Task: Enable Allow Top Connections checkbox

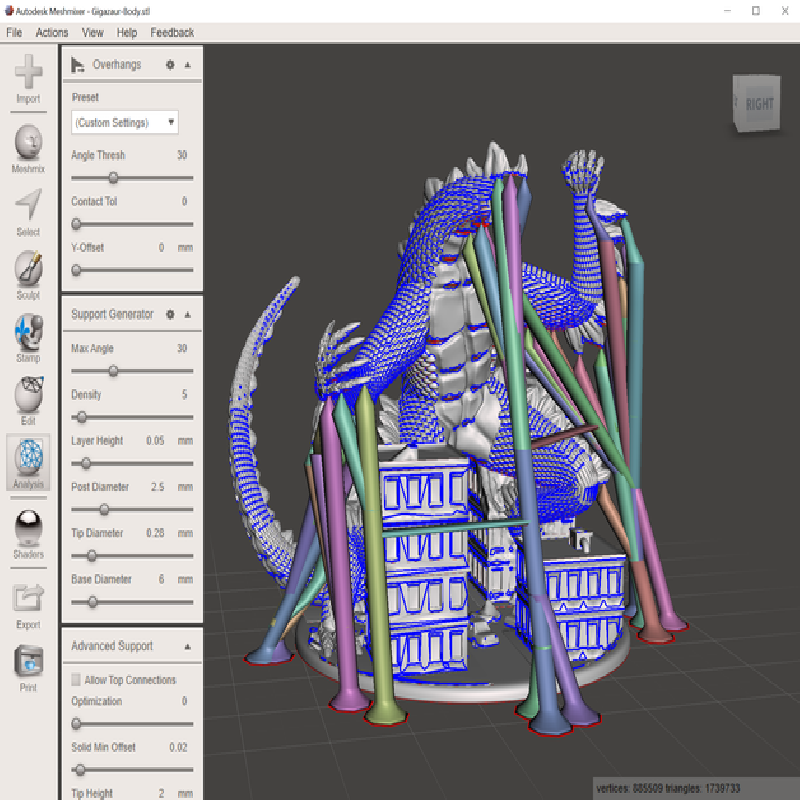Action: click(76, 680)
